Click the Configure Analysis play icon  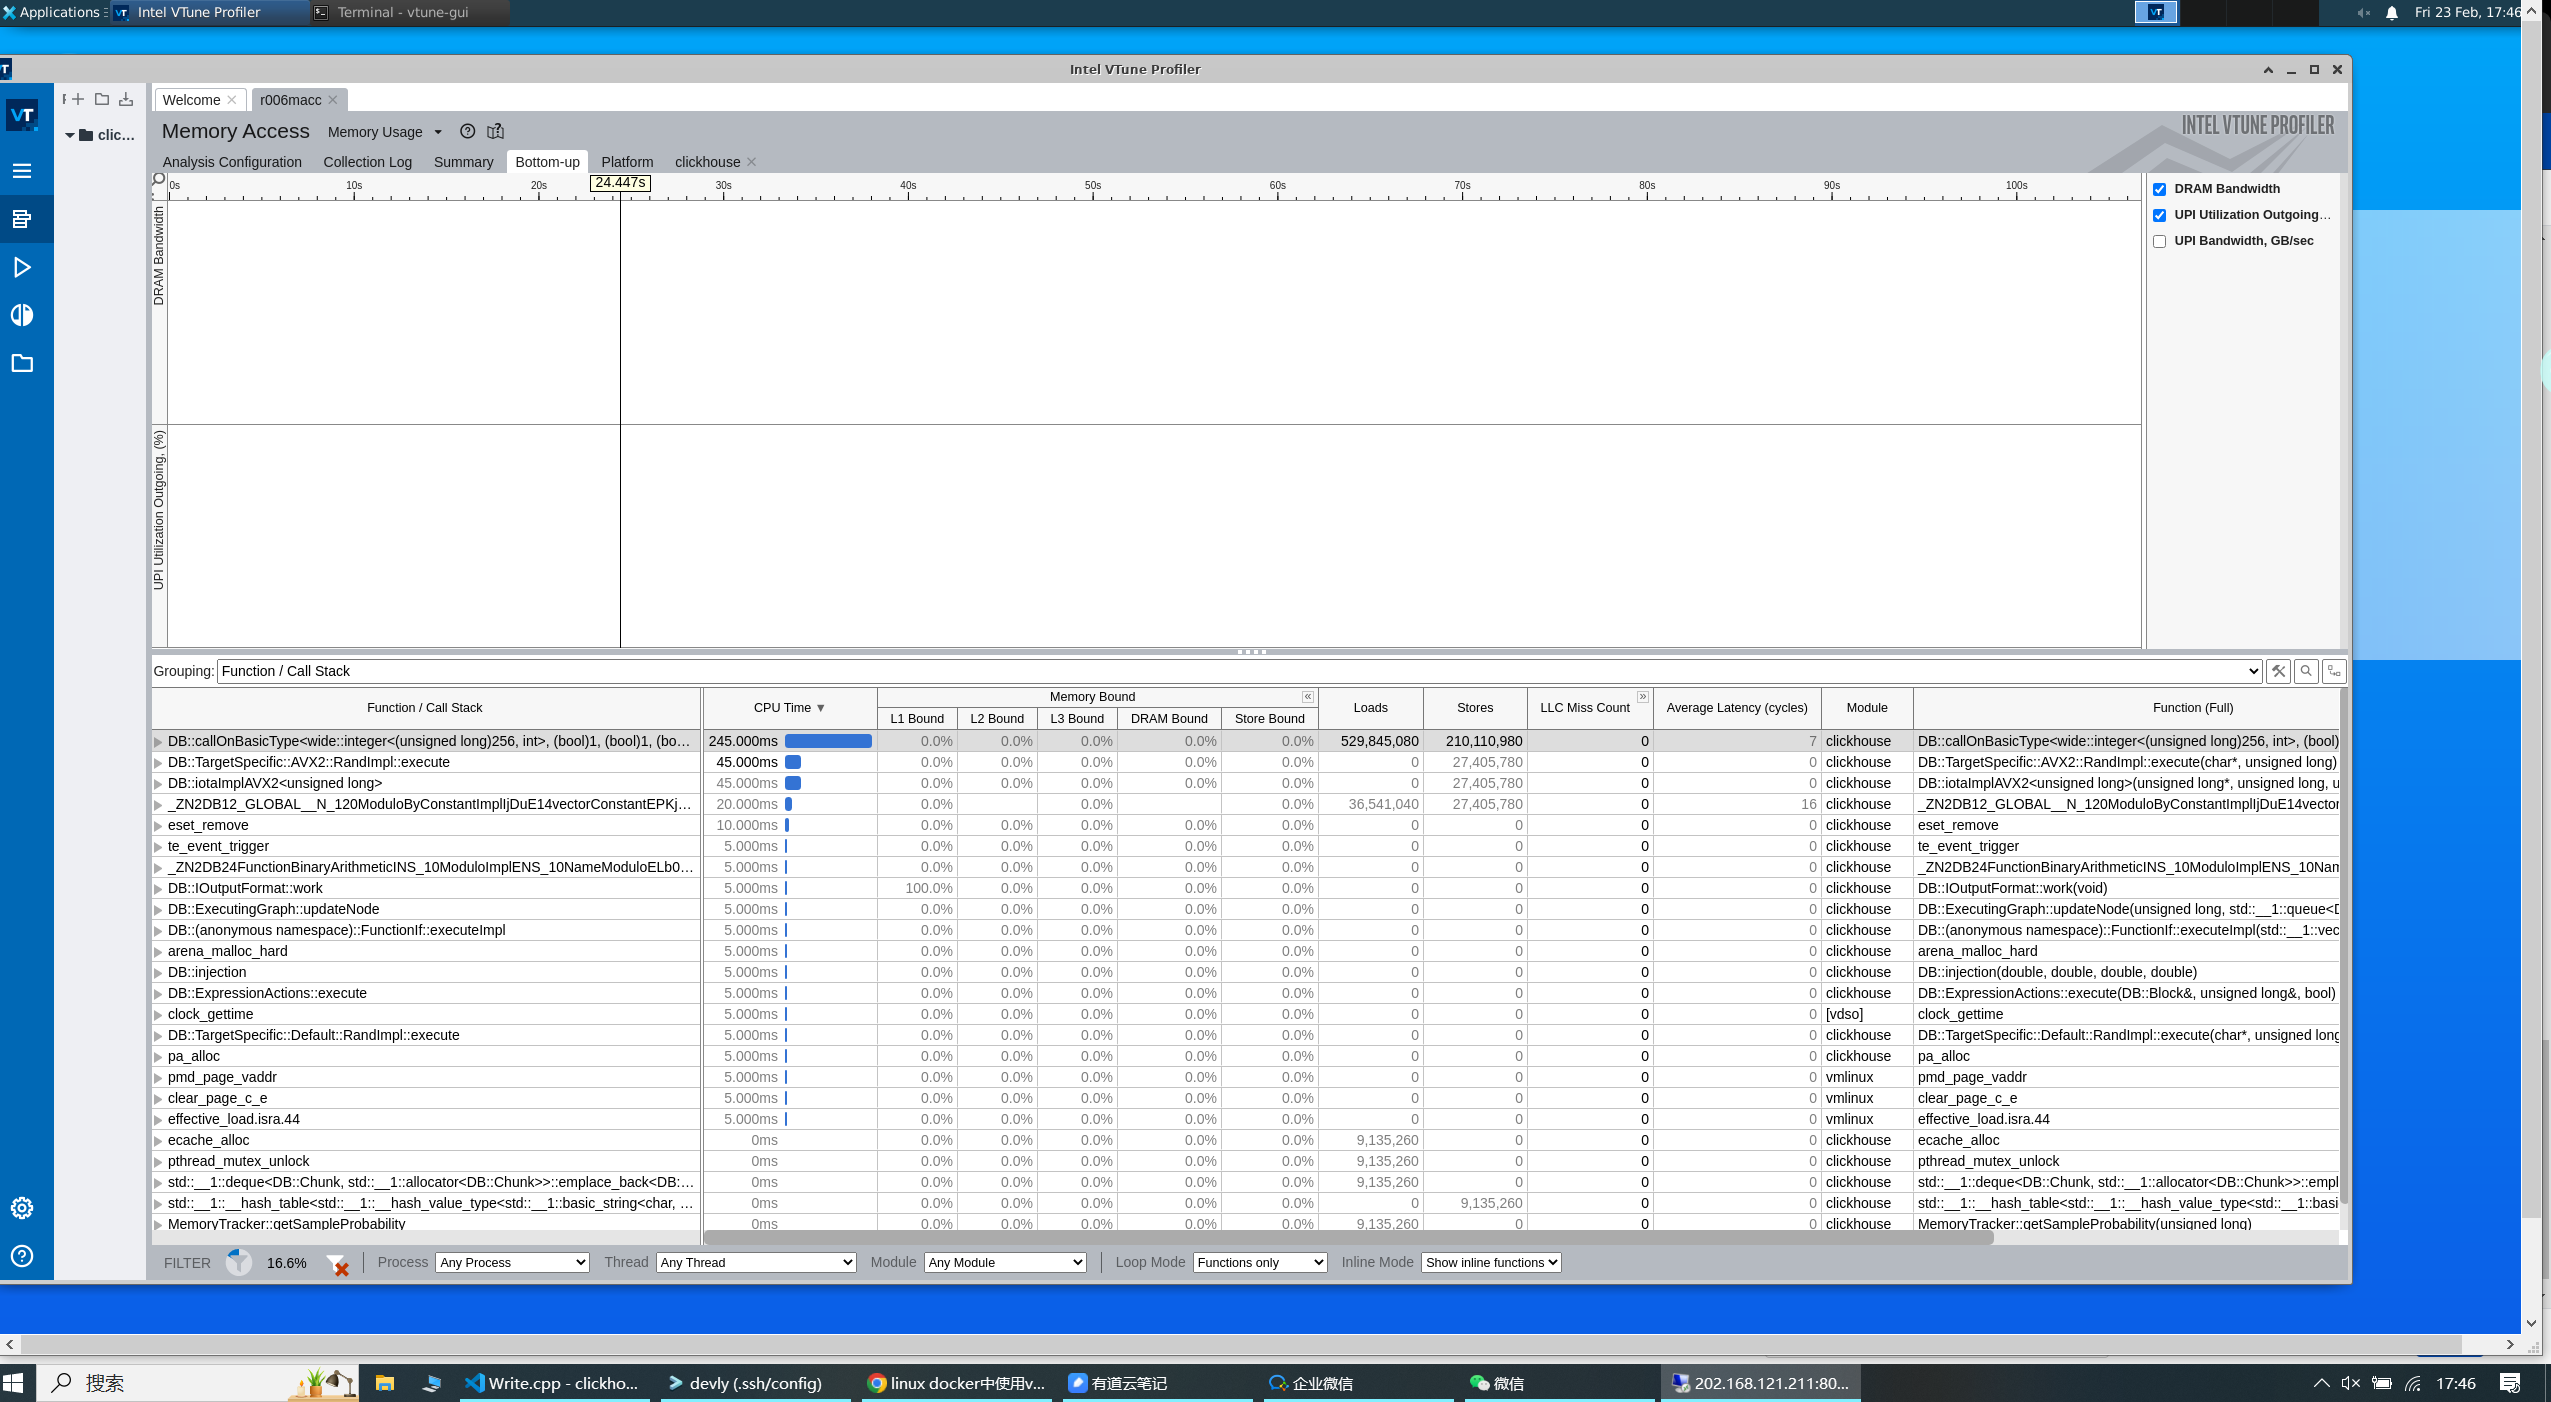point(22,267)
